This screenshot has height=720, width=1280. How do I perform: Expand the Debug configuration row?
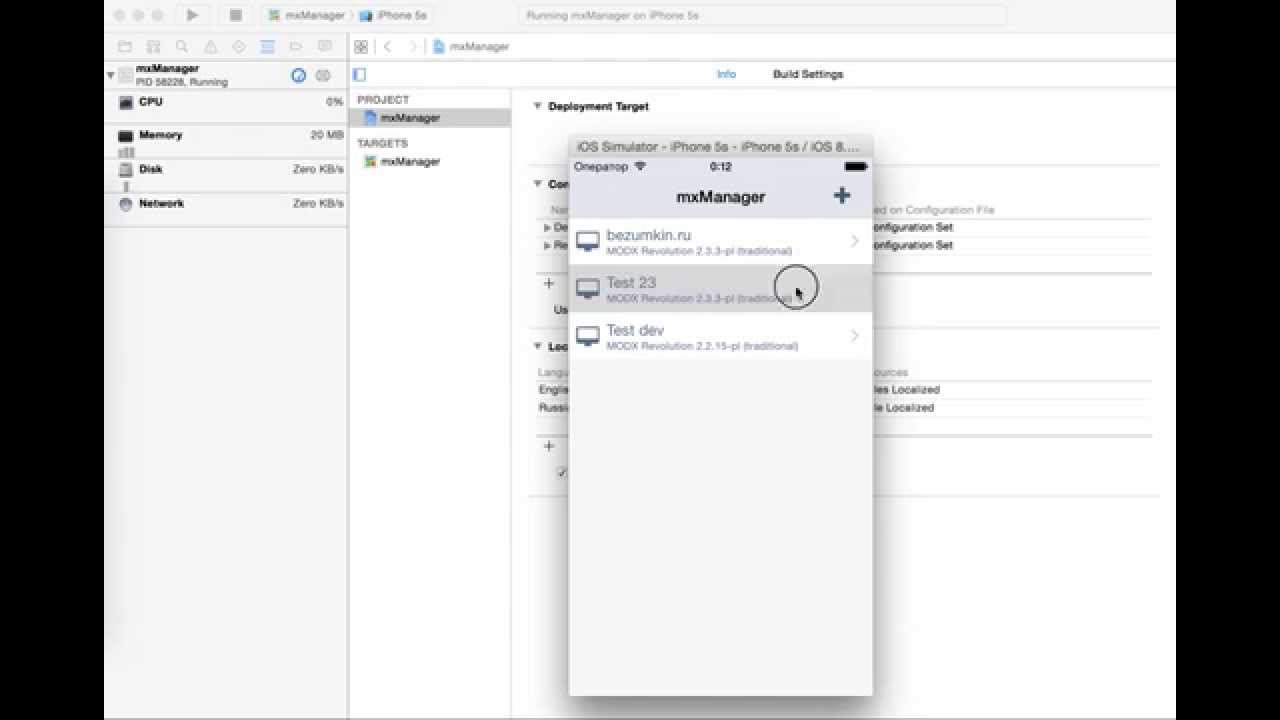[x=547, y=228]
